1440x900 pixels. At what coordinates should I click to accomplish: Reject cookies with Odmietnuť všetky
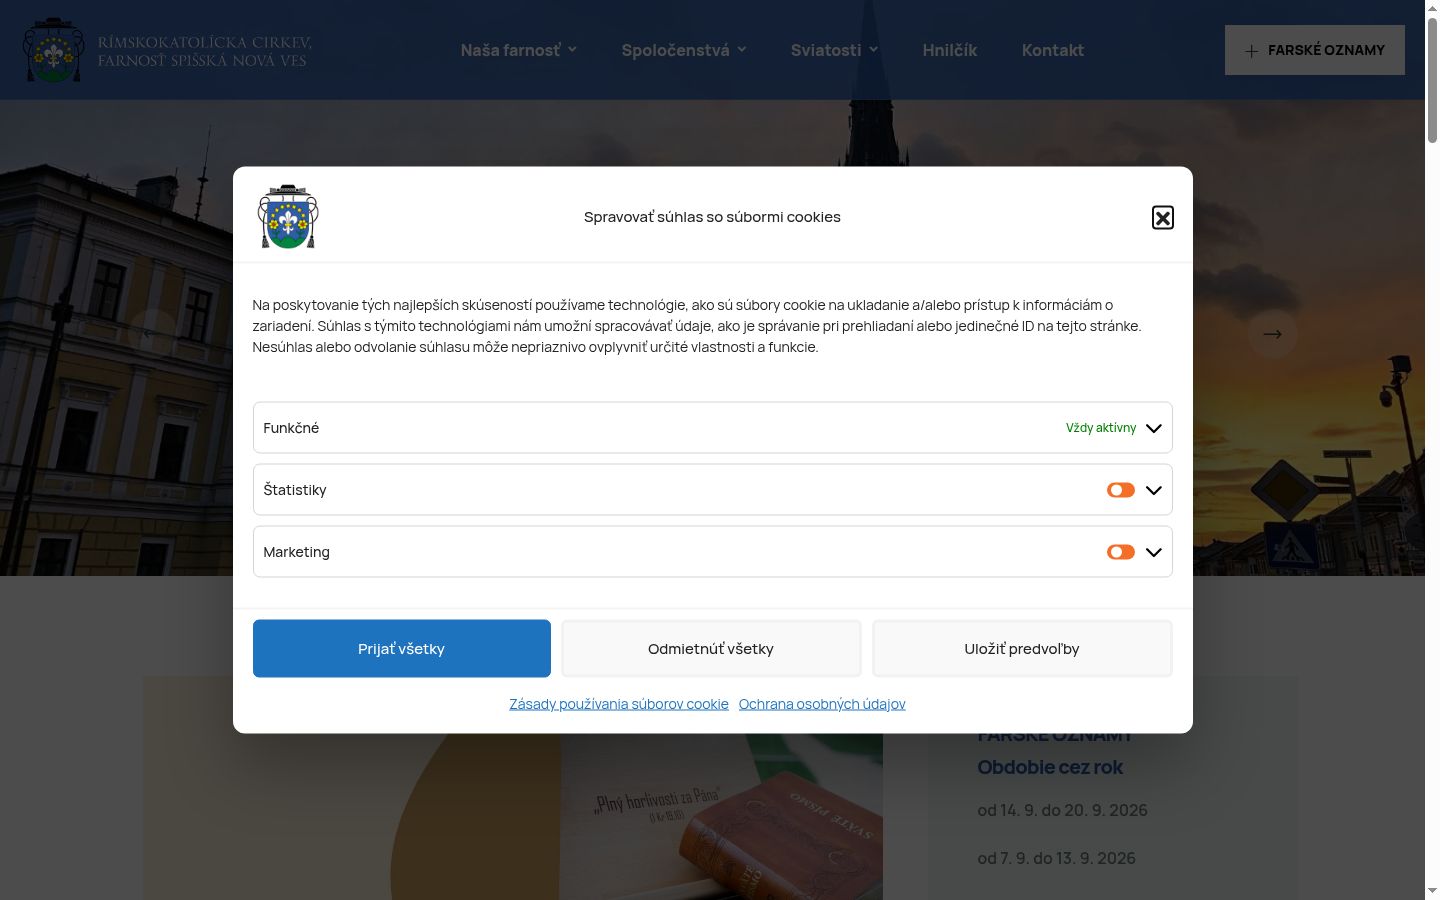click(x=711, y=648)
